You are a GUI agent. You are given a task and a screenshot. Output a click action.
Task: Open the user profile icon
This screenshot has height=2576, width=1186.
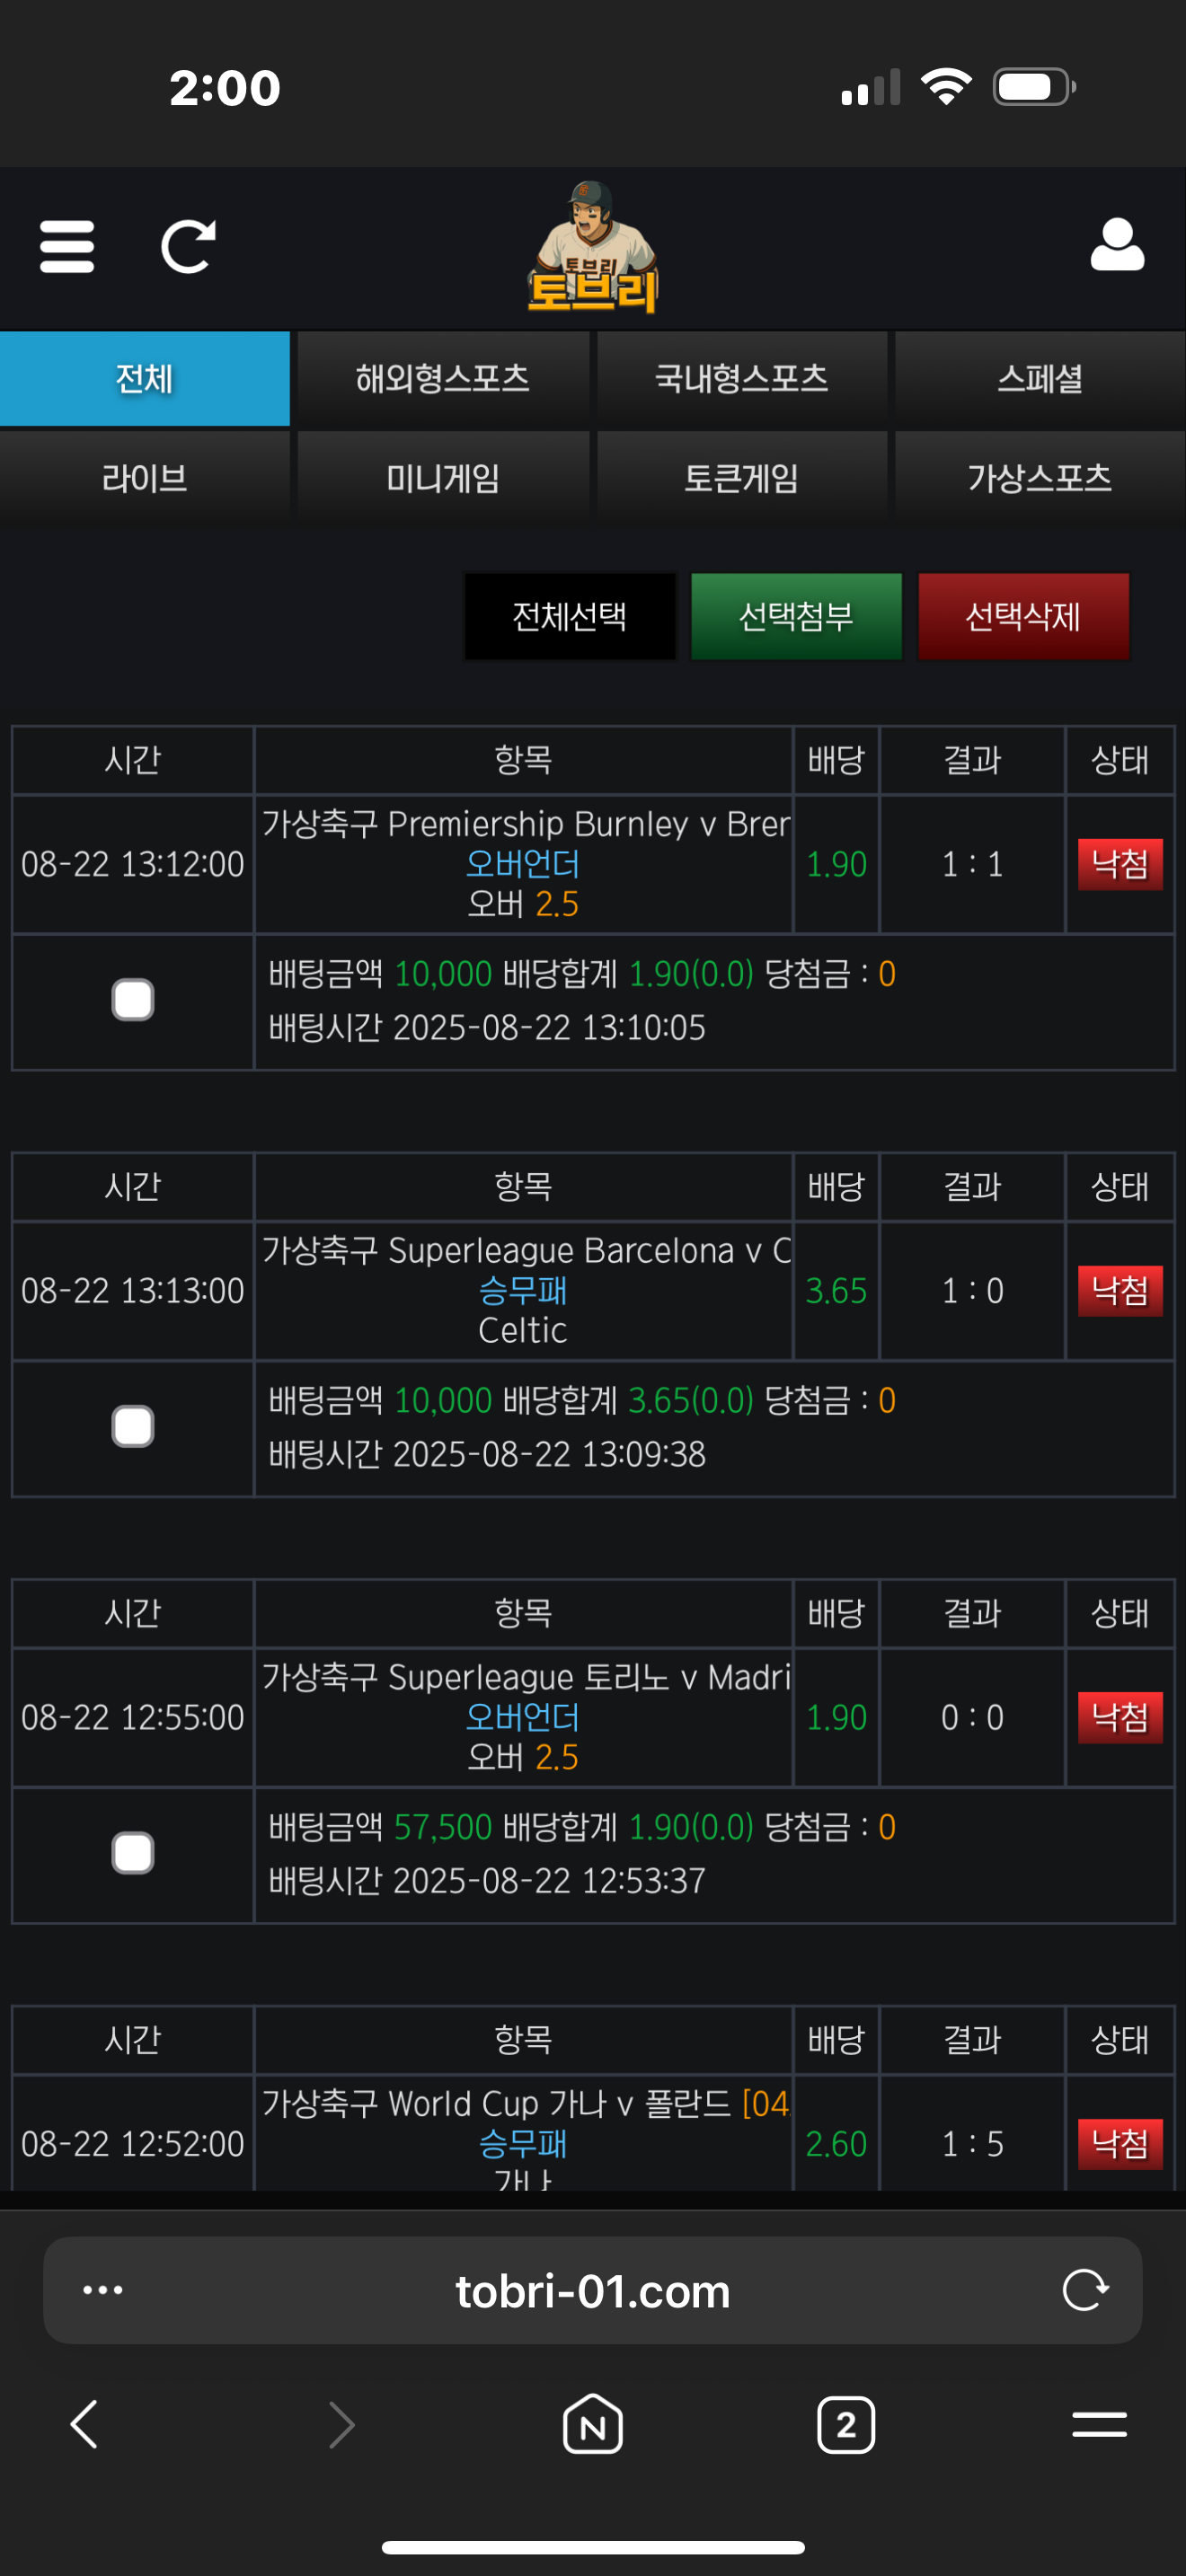[1117, 245]
